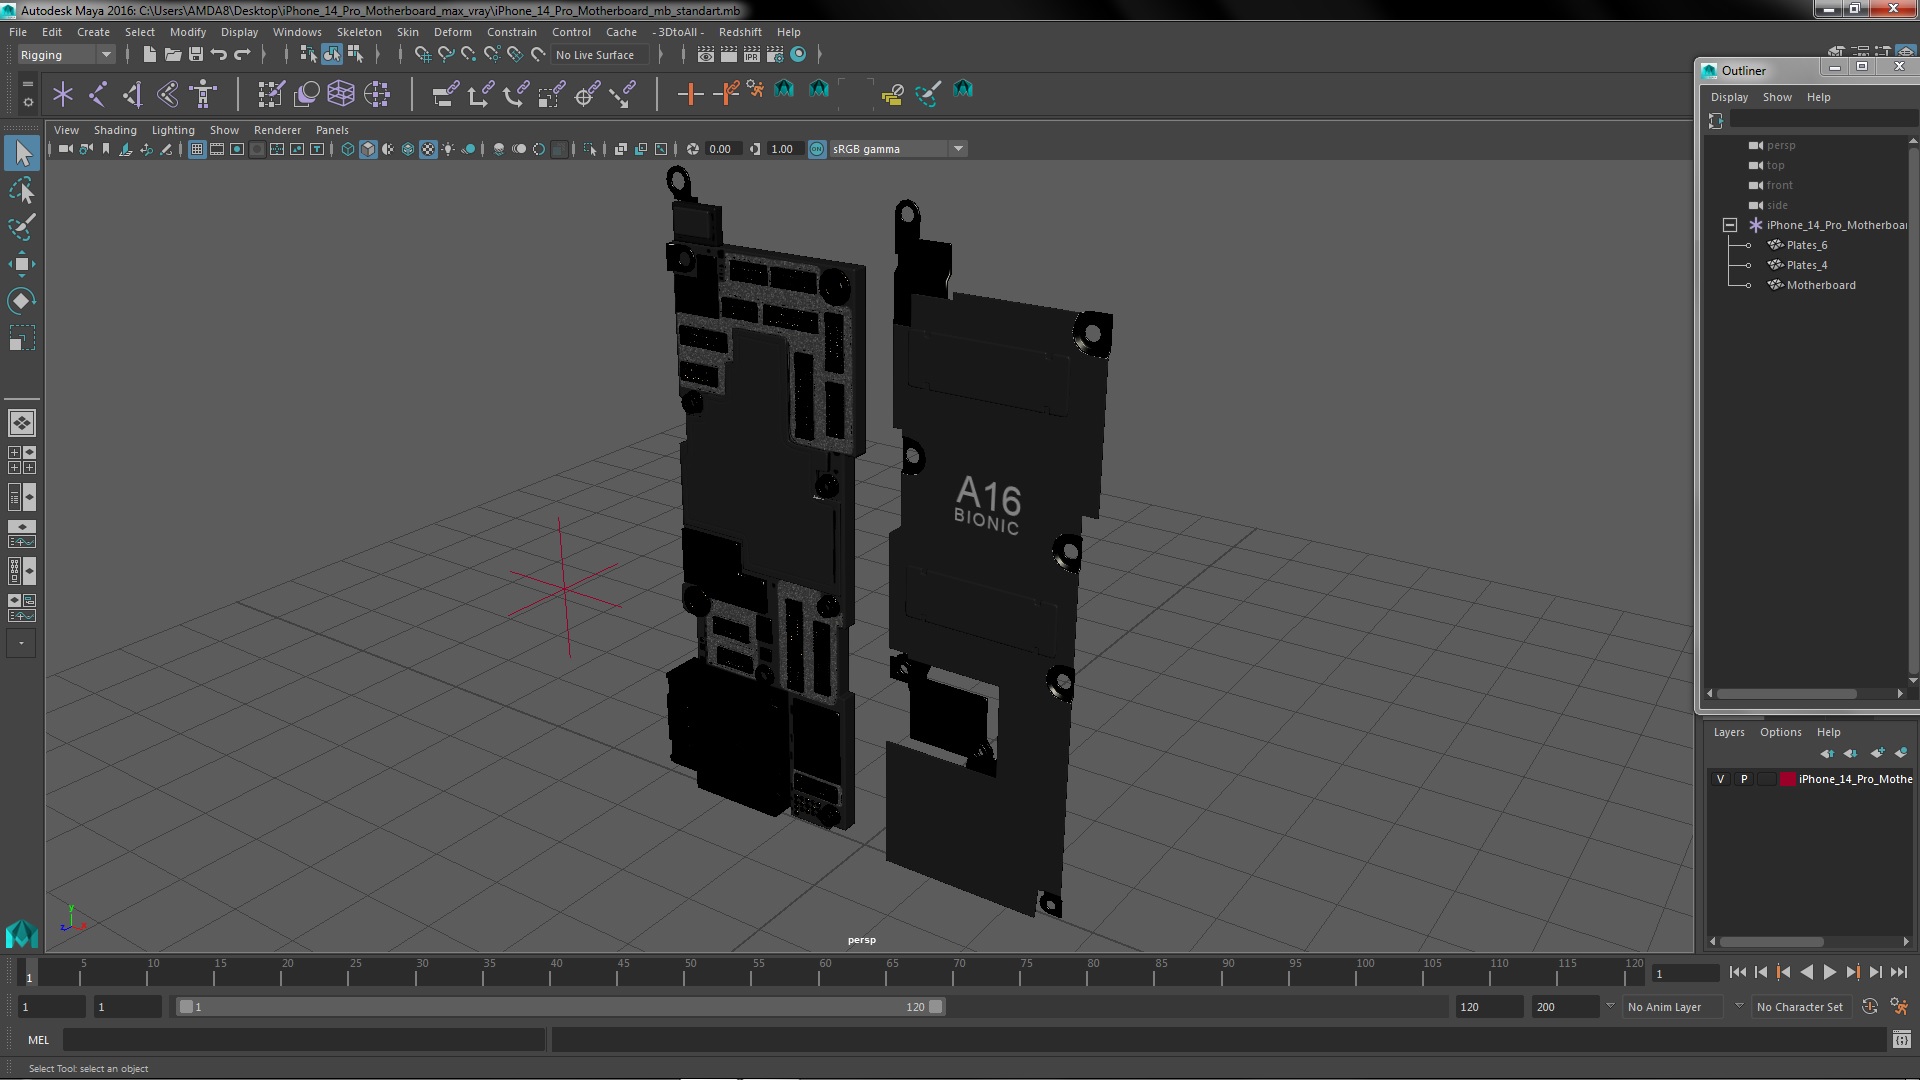Choose the Paint Selection tool

point(22,227)
